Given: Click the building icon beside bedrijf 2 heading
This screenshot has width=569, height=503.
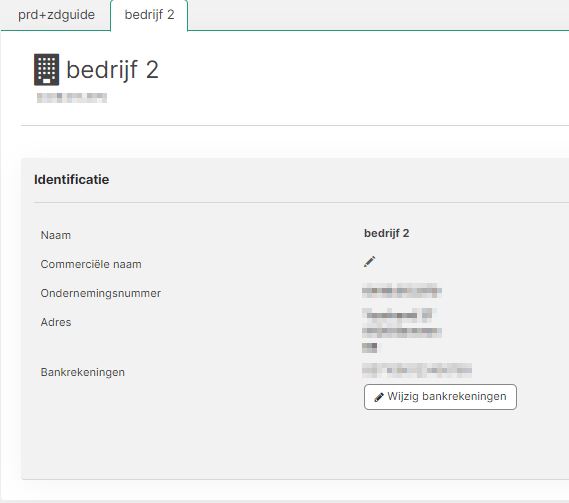Looking at the screenshot, I should [x=46, y=69].
